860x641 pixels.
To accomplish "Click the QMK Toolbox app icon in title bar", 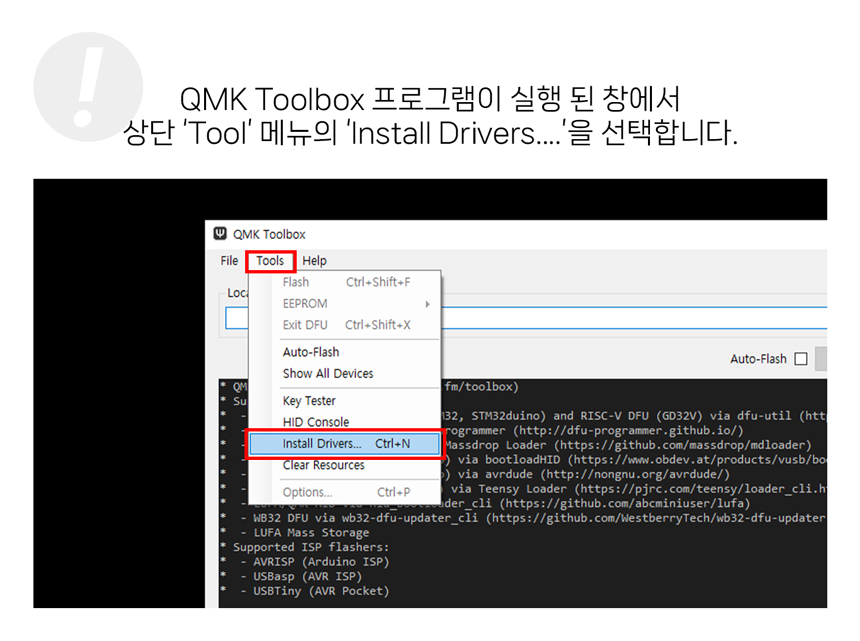I will 220,234.
